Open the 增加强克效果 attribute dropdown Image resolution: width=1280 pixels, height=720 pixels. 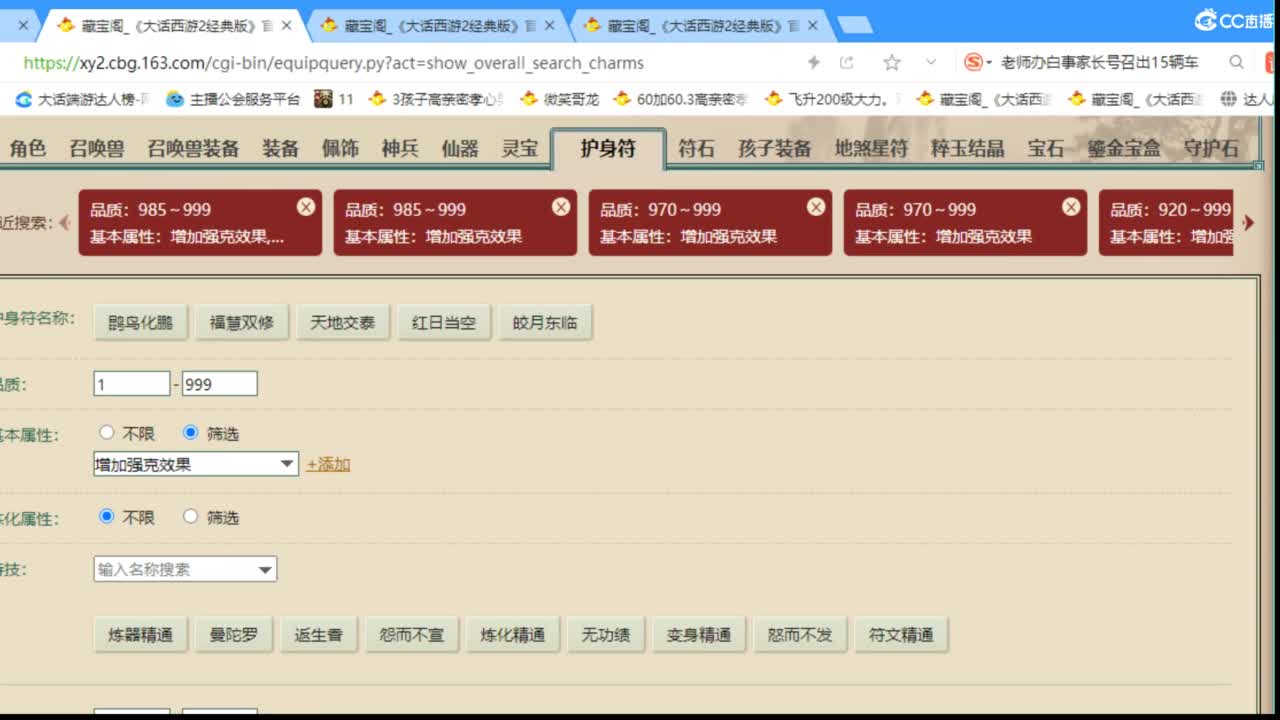tap(196, 464)
